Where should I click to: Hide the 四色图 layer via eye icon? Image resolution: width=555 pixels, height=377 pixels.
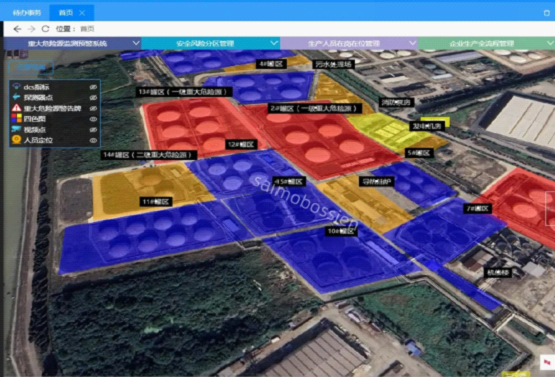93,119
